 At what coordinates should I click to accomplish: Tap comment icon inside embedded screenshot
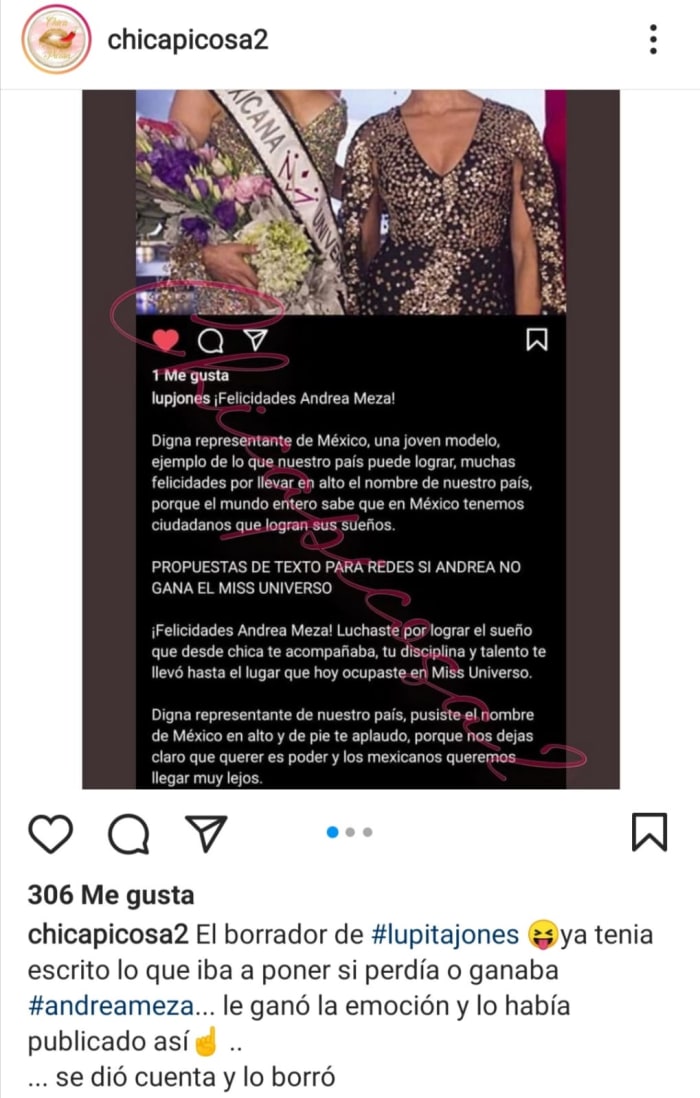tap(211, 341)
